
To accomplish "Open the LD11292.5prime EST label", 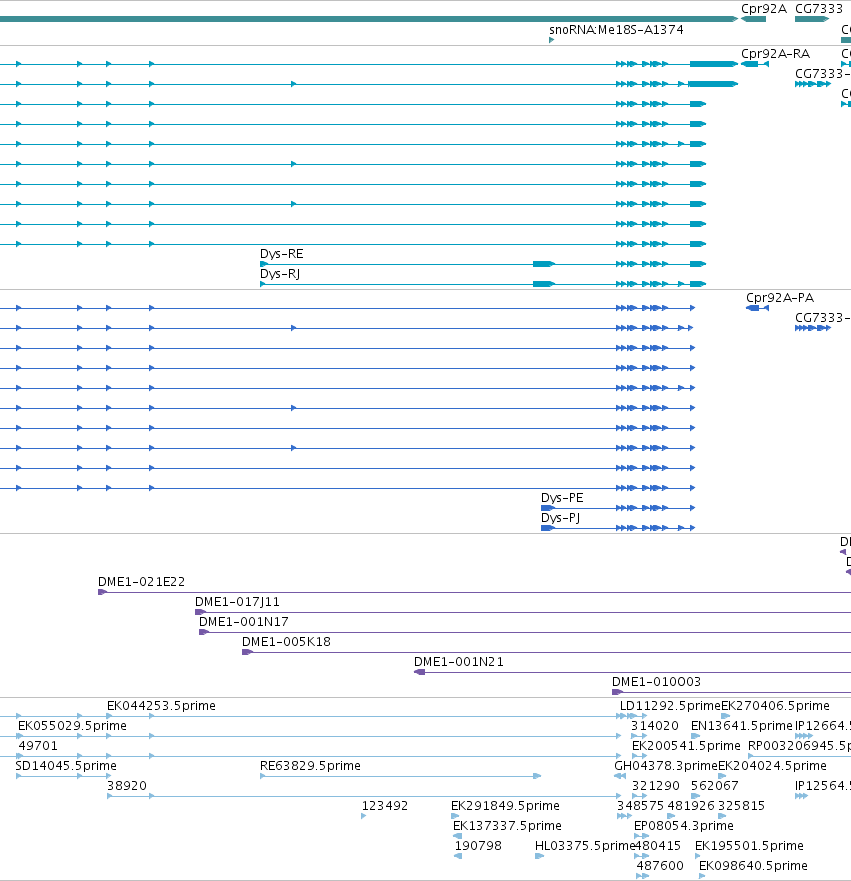I will (x=670, y=706).
